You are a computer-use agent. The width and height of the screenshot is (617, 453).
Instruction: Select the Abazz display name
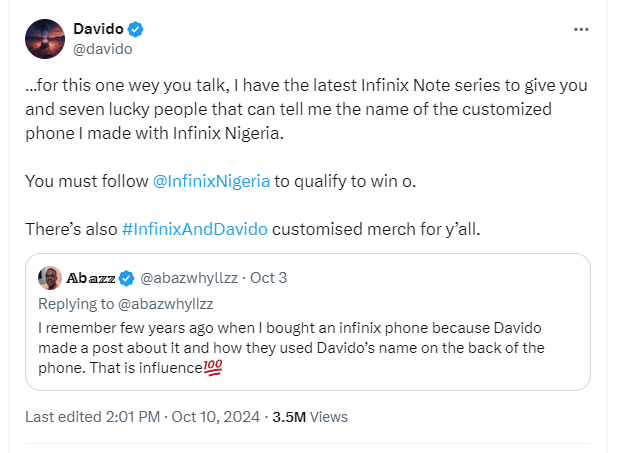click(90, 277)
